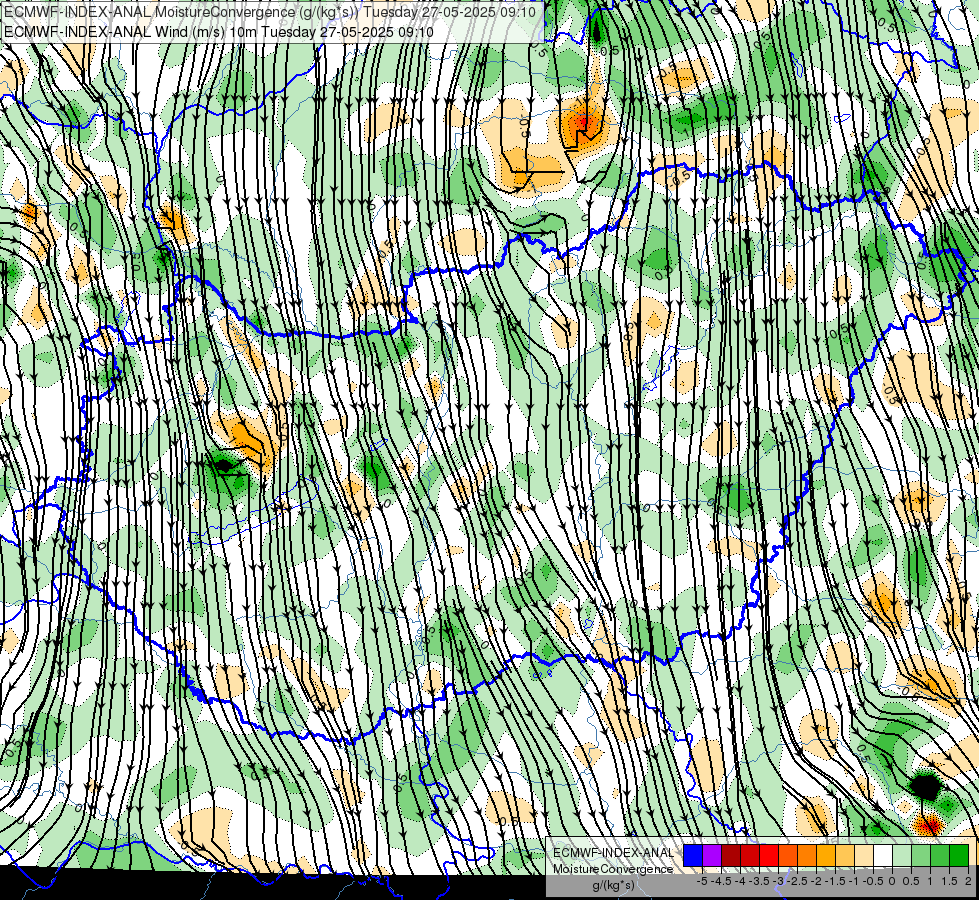Click the g/(kg*s) unit label in legend
Image resolution: width=979 pixels, height=900 pixels.
(x=614, y=886)
